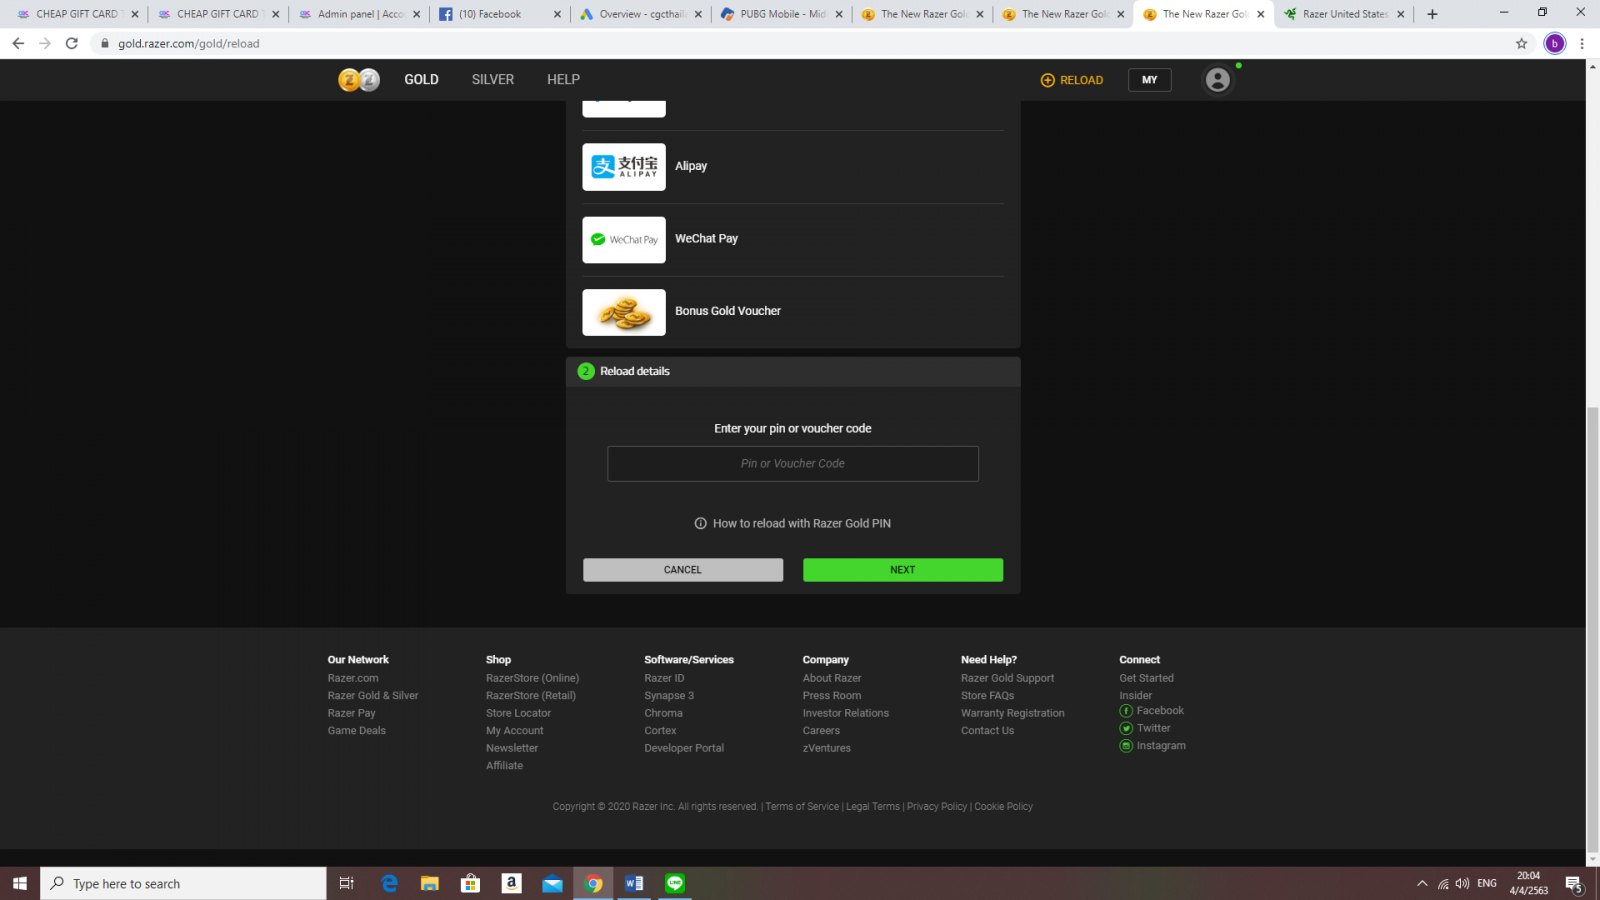Open Contact Us footer link
This screenshot has width=1600, height=900.
click(x=987, y=731)
